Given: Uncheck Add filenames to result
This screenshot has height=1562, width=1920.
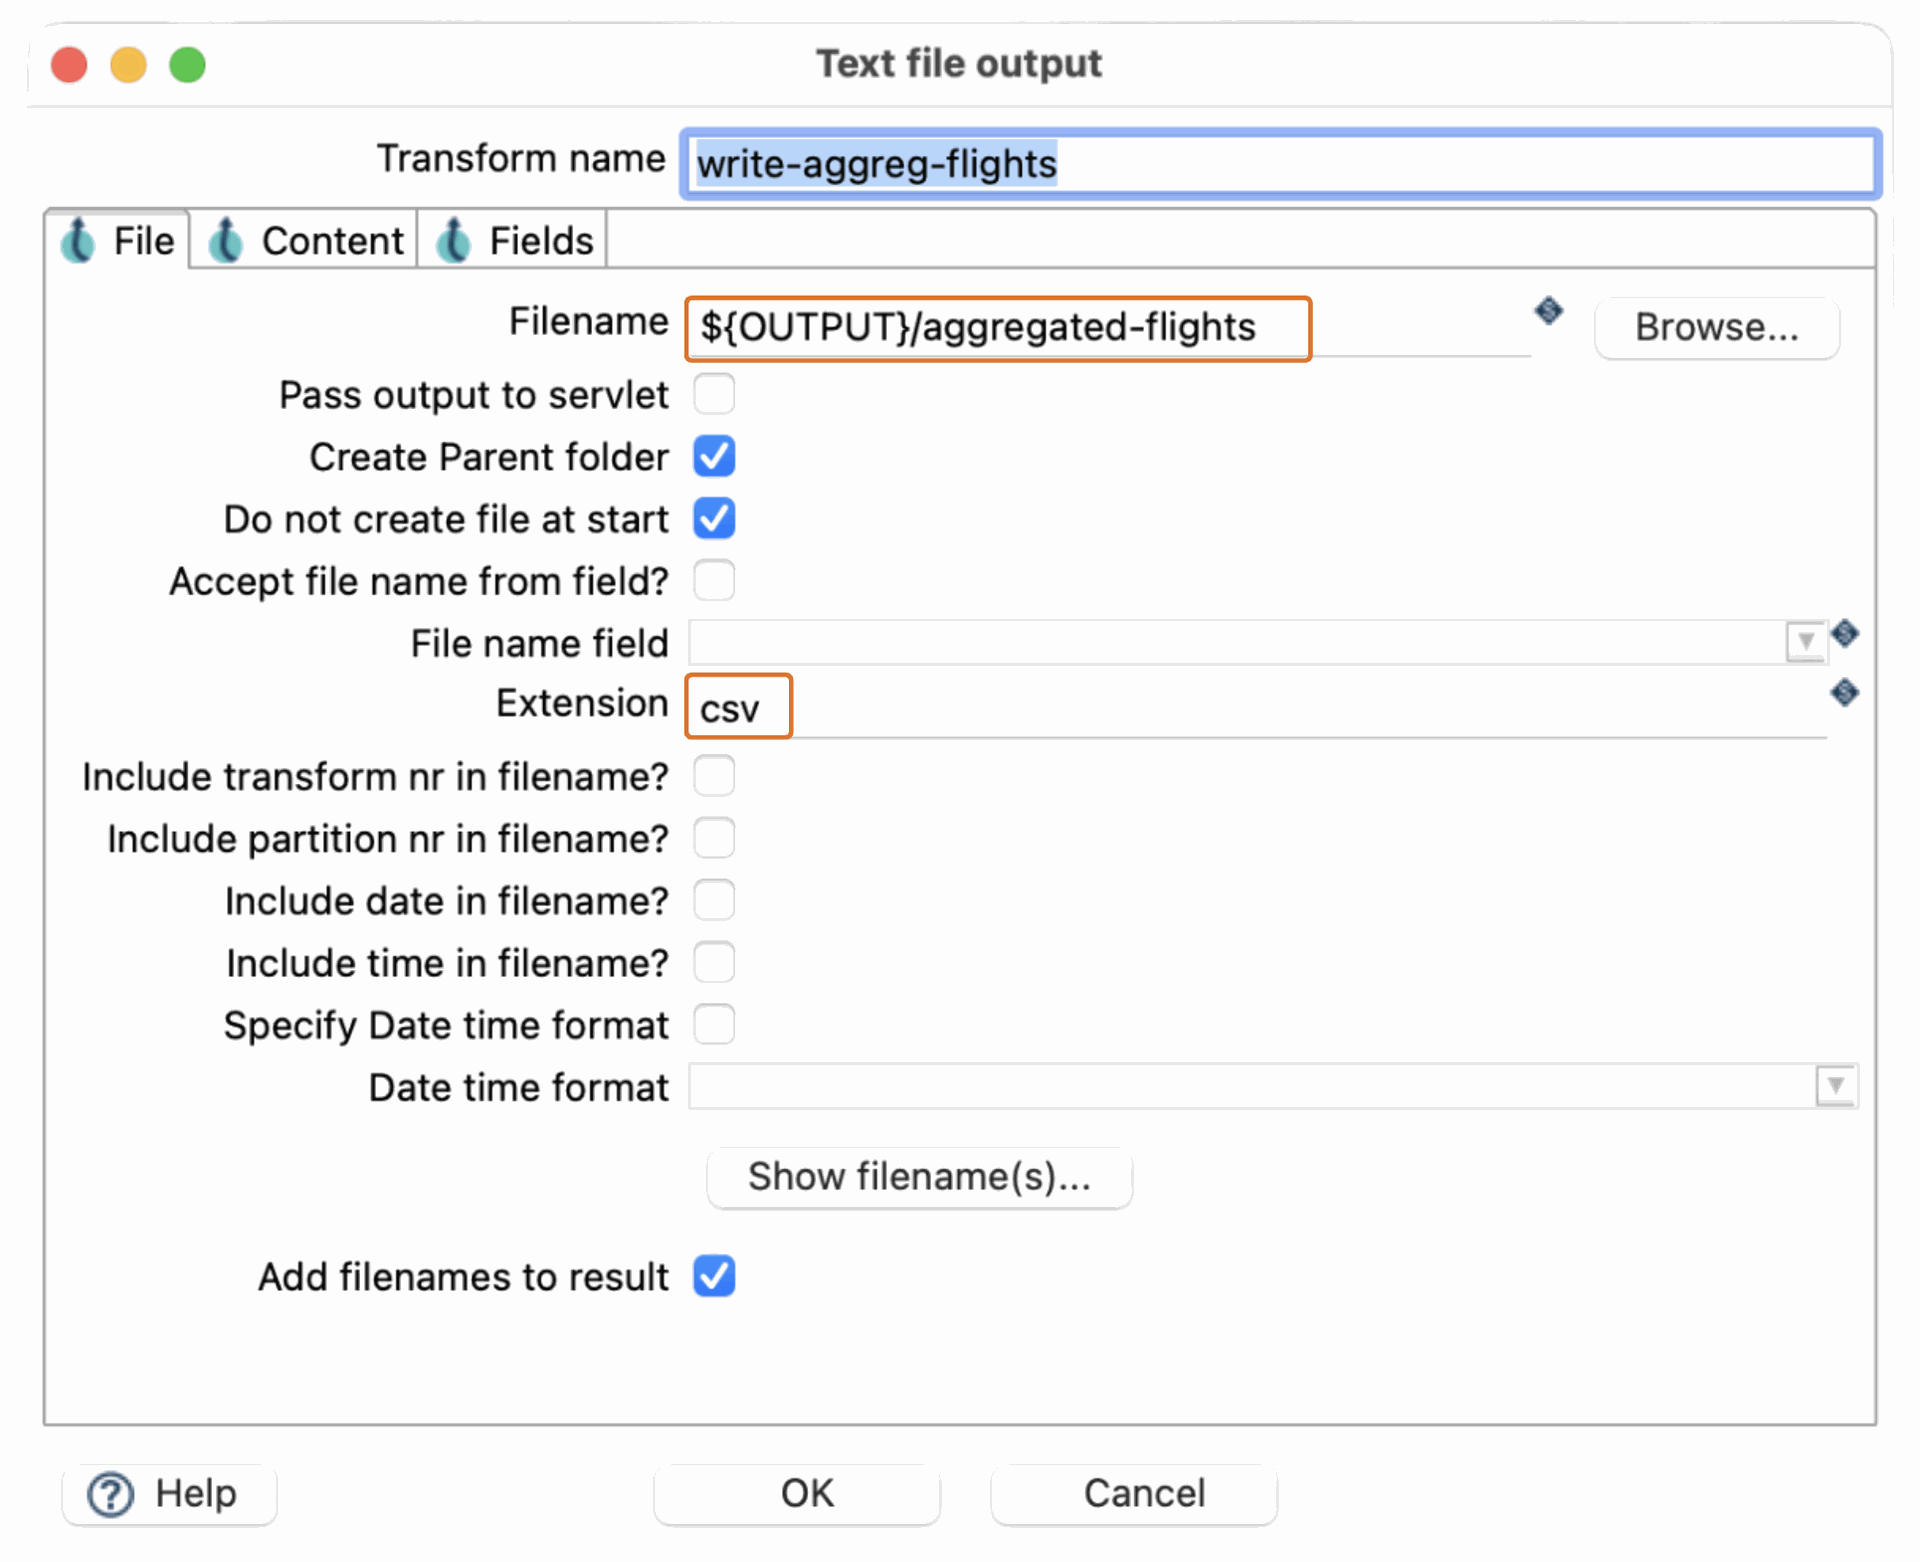Looking at the screenshot, I should click(x=714, y=1276).
